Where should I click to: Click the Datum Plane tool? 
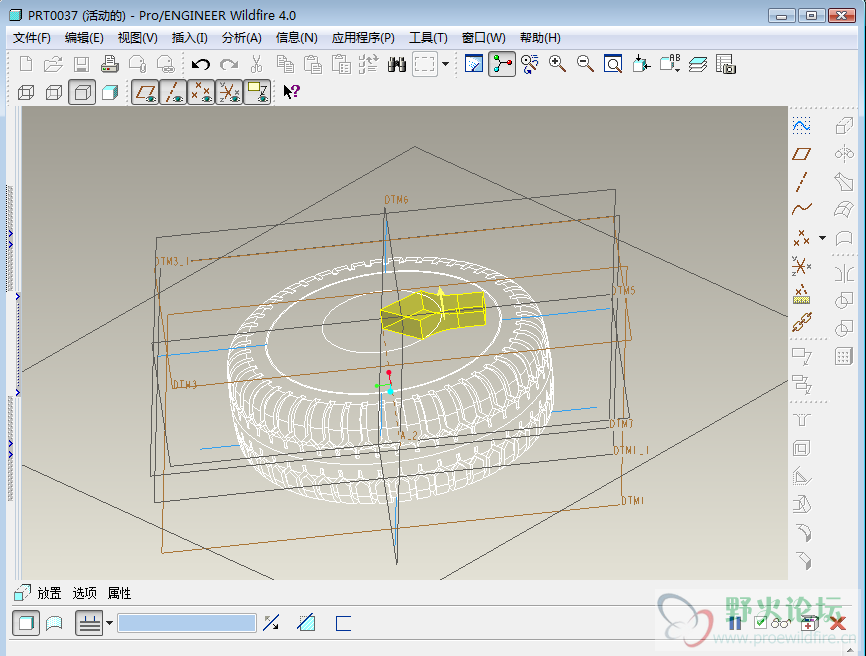tap(801, 154)
